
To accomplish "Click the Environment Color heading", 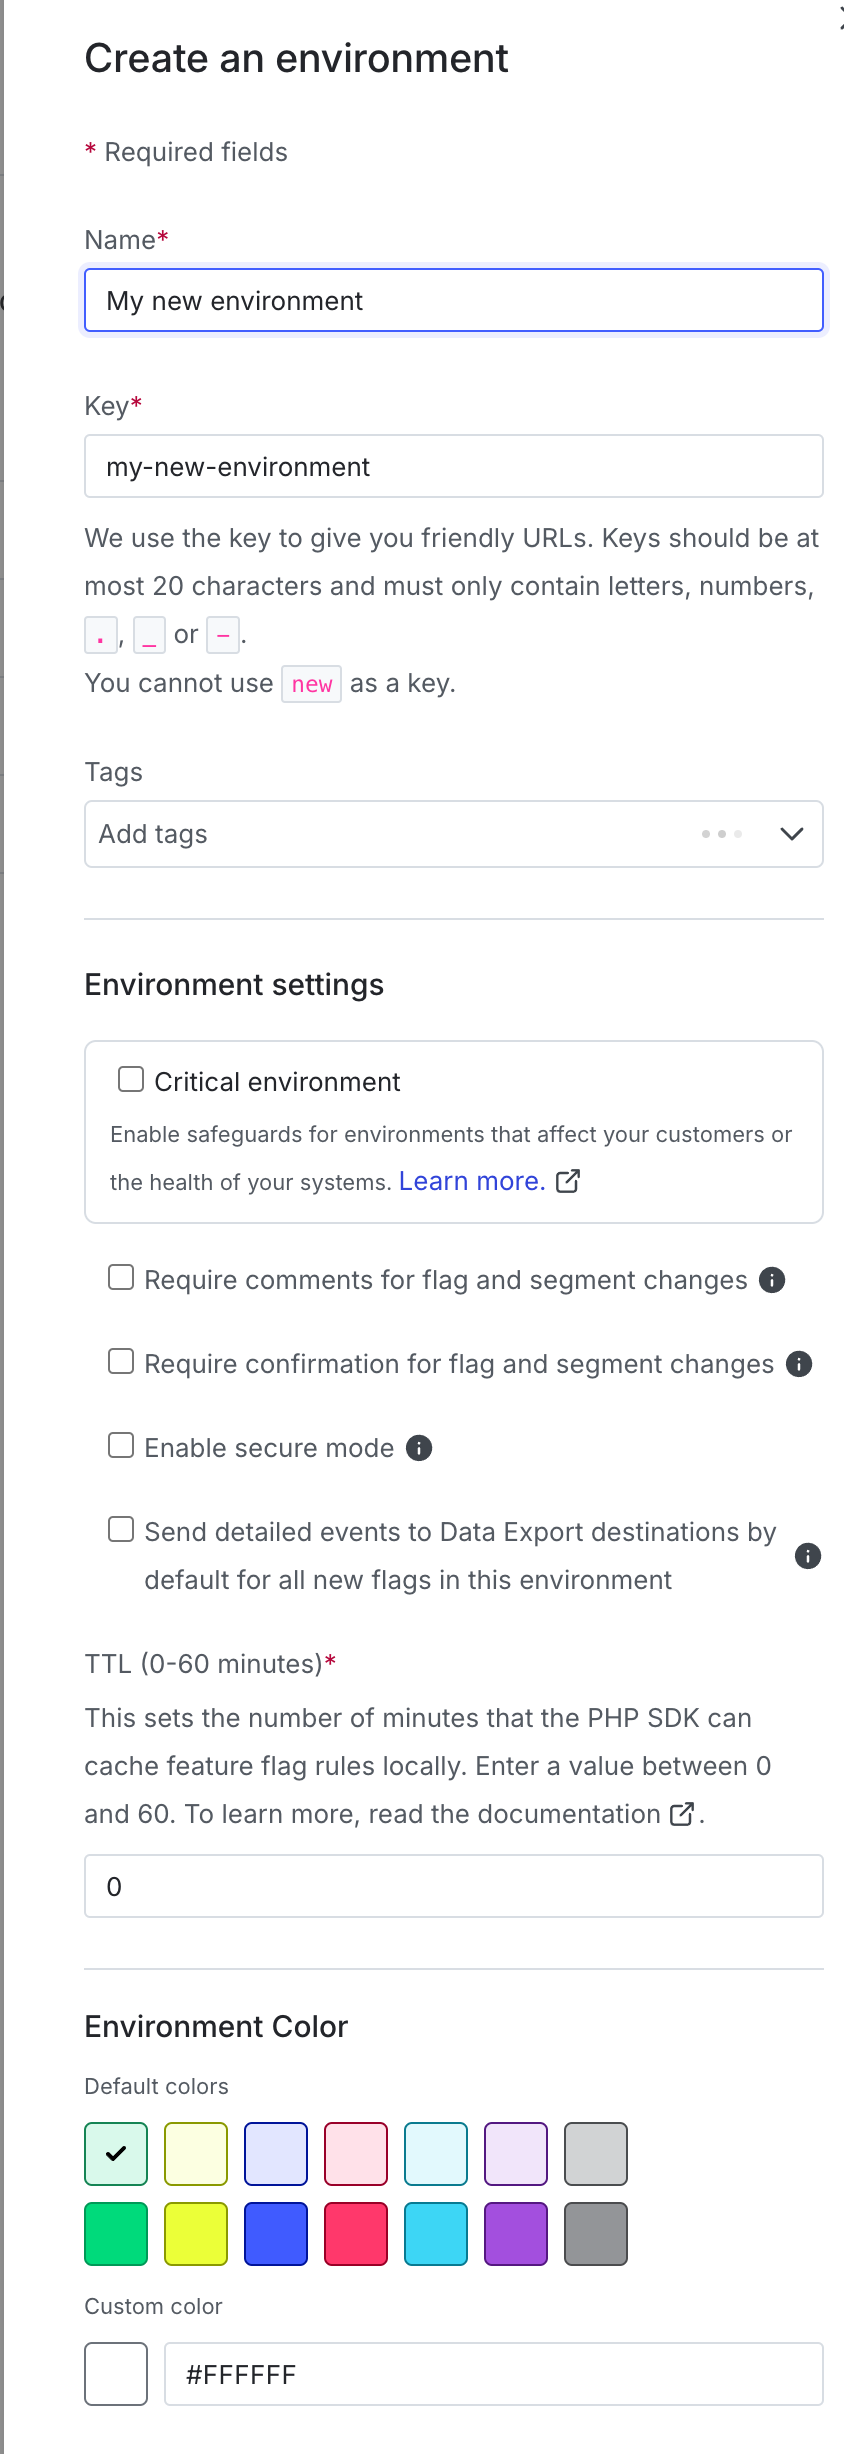I will 216,2026.
